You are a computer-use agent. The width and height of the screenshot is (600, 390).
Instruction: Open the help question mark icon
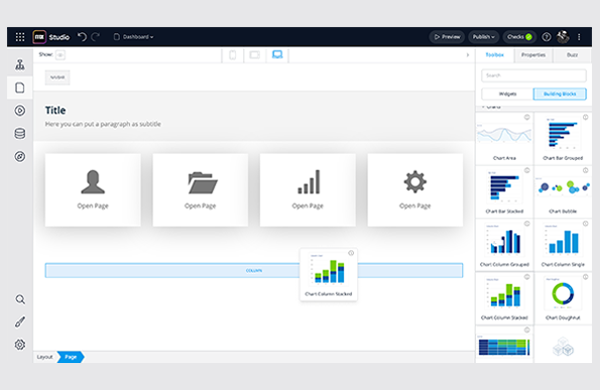pos(546,37)
